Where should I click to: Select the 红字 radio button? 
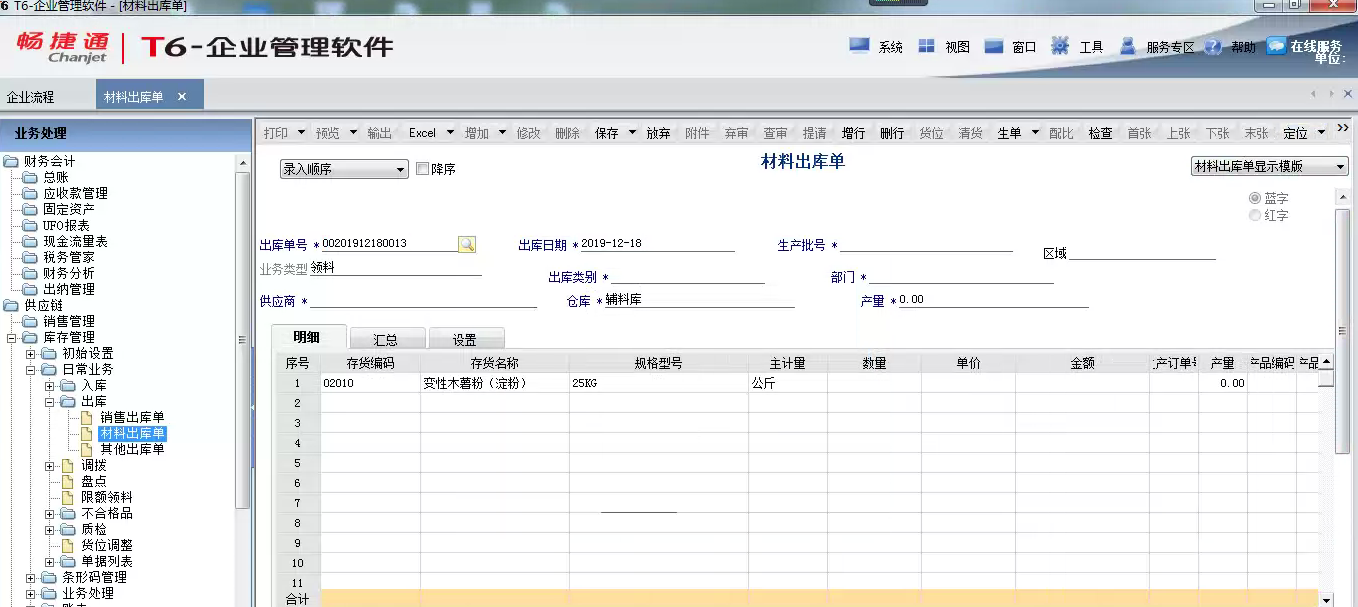(1255, 215)
